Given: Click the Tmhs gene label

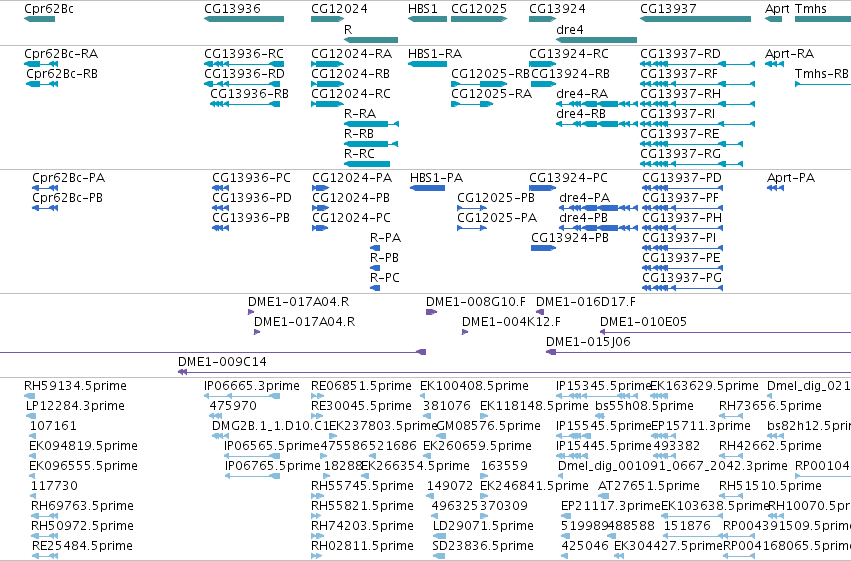Looking at the screenshot, I should click(x=811, y=9).
